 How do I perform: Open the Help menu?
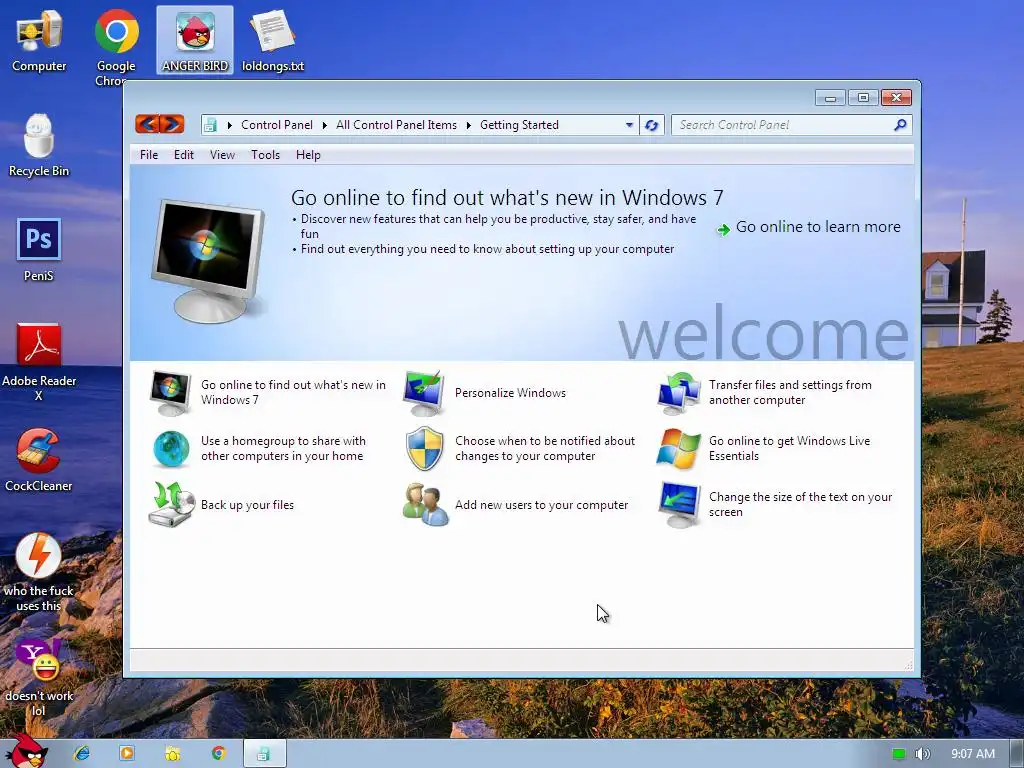(x=308, y=155)
